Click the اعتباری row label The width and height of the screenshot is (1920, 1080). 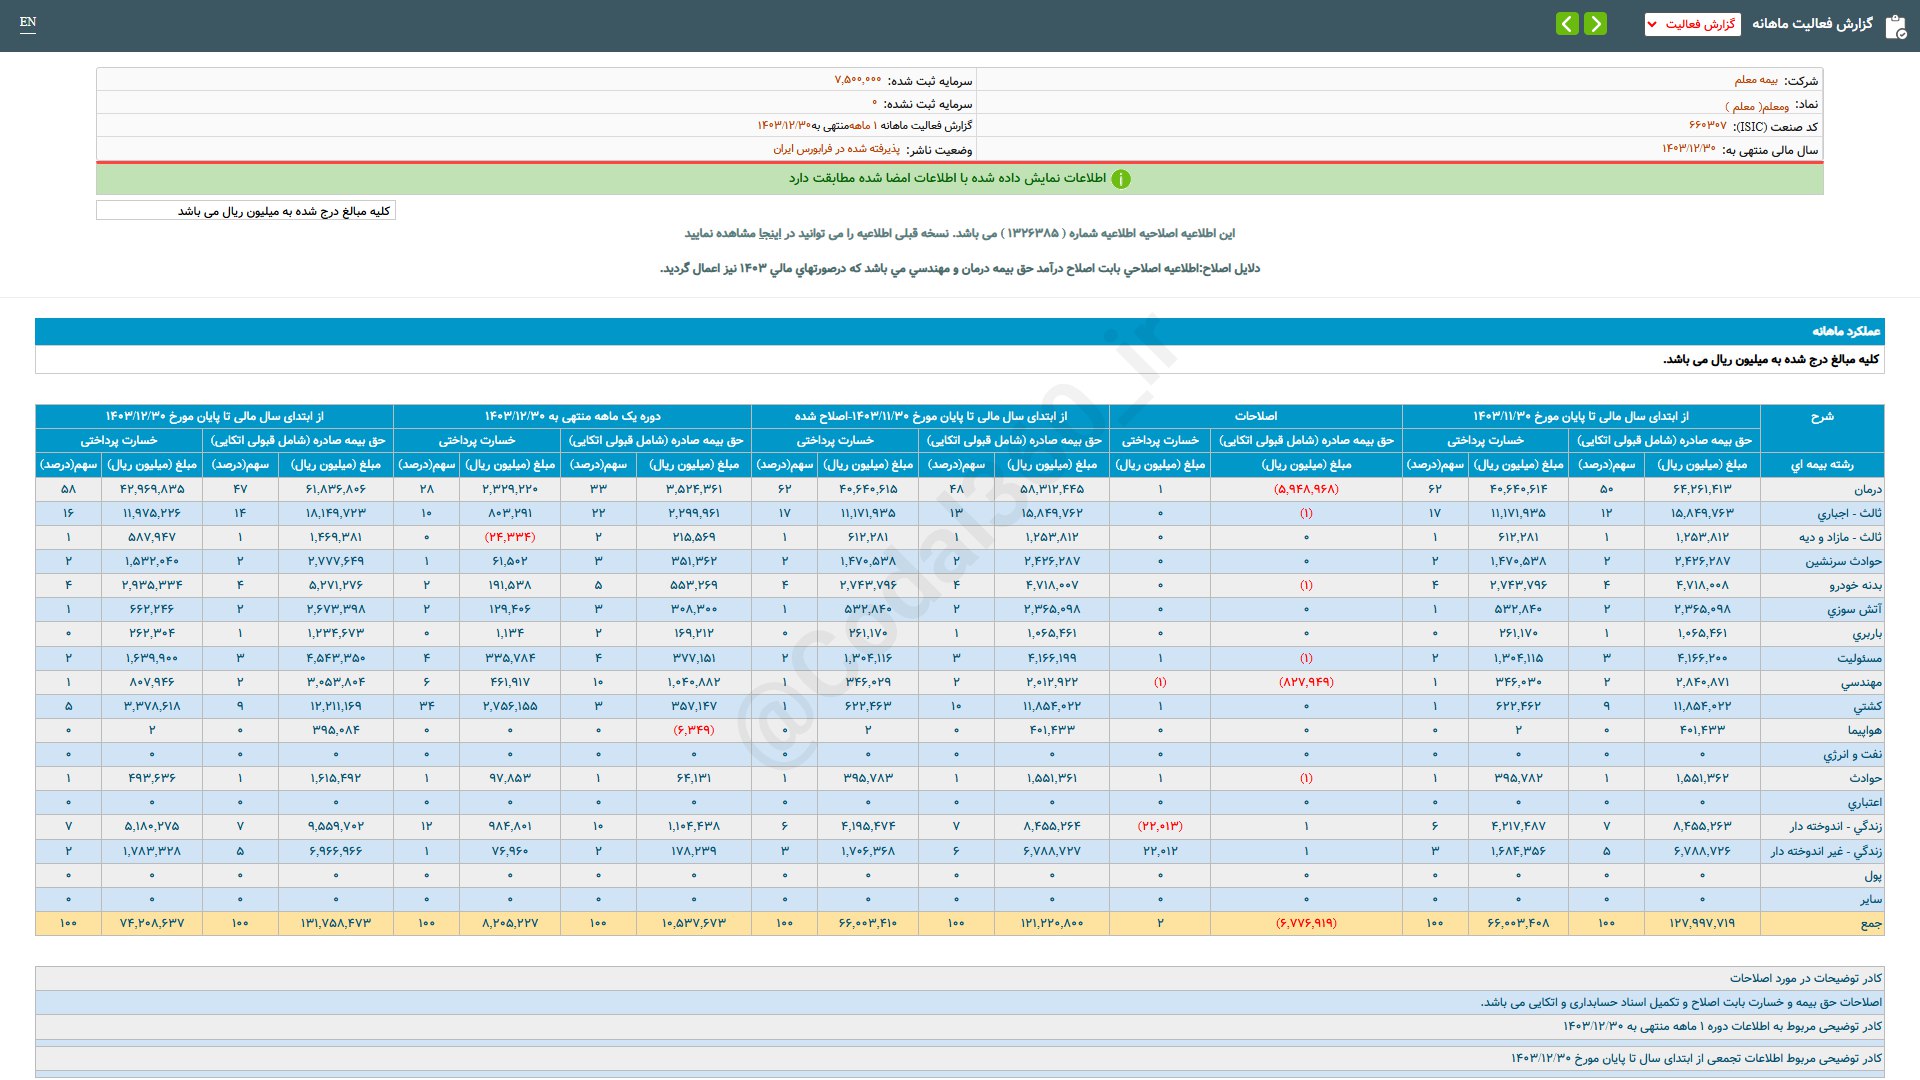click(x=1864, y=802)
